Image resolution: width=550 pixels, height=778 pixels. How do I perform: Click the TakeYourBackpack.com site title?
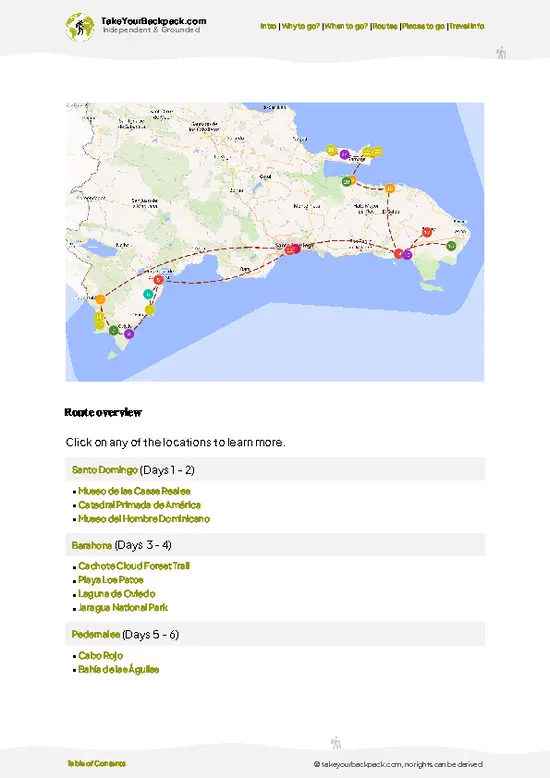coord(153,21)
